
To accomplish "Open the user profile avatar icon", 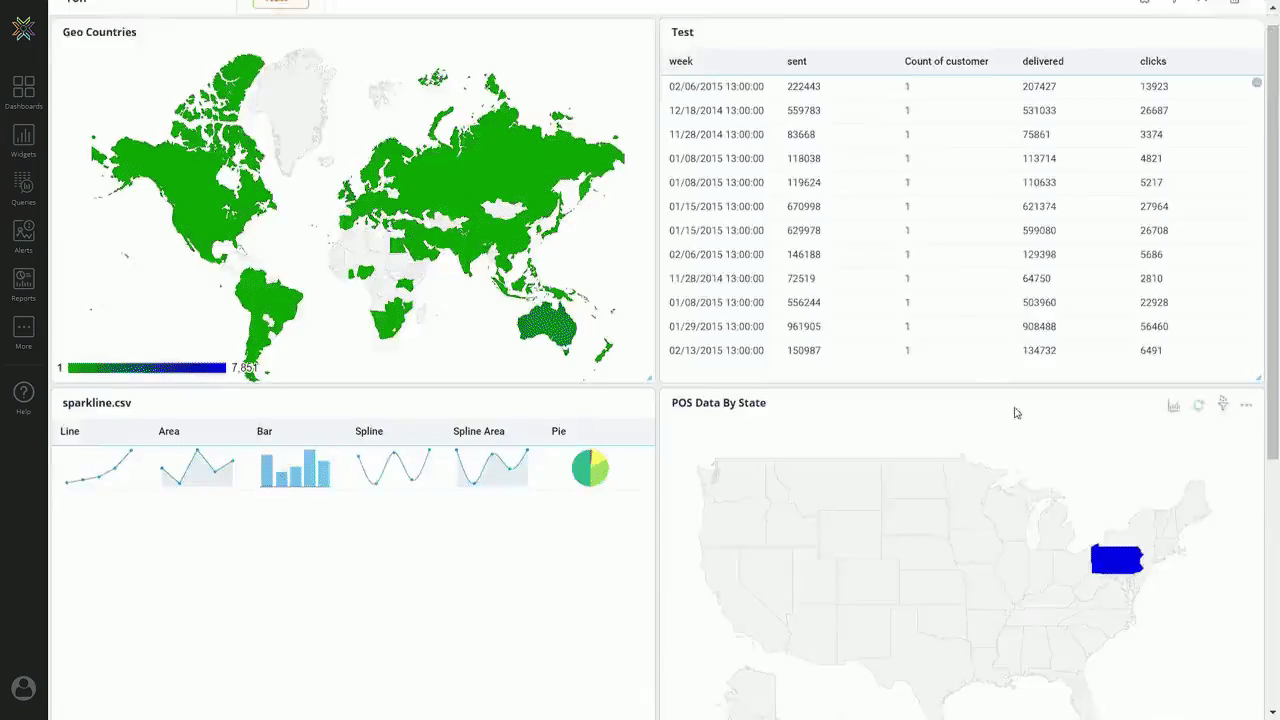I will (x=23, y=688).
